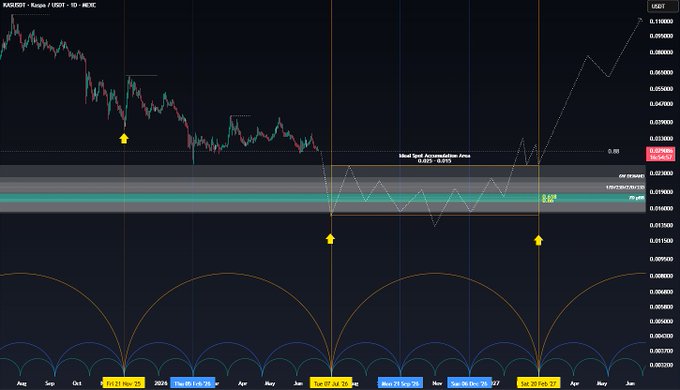Image resolution: width=680 pixels, height=390 pixels.
Task: Click the 0.013500 price axis label
Action: tap(661, 225)
